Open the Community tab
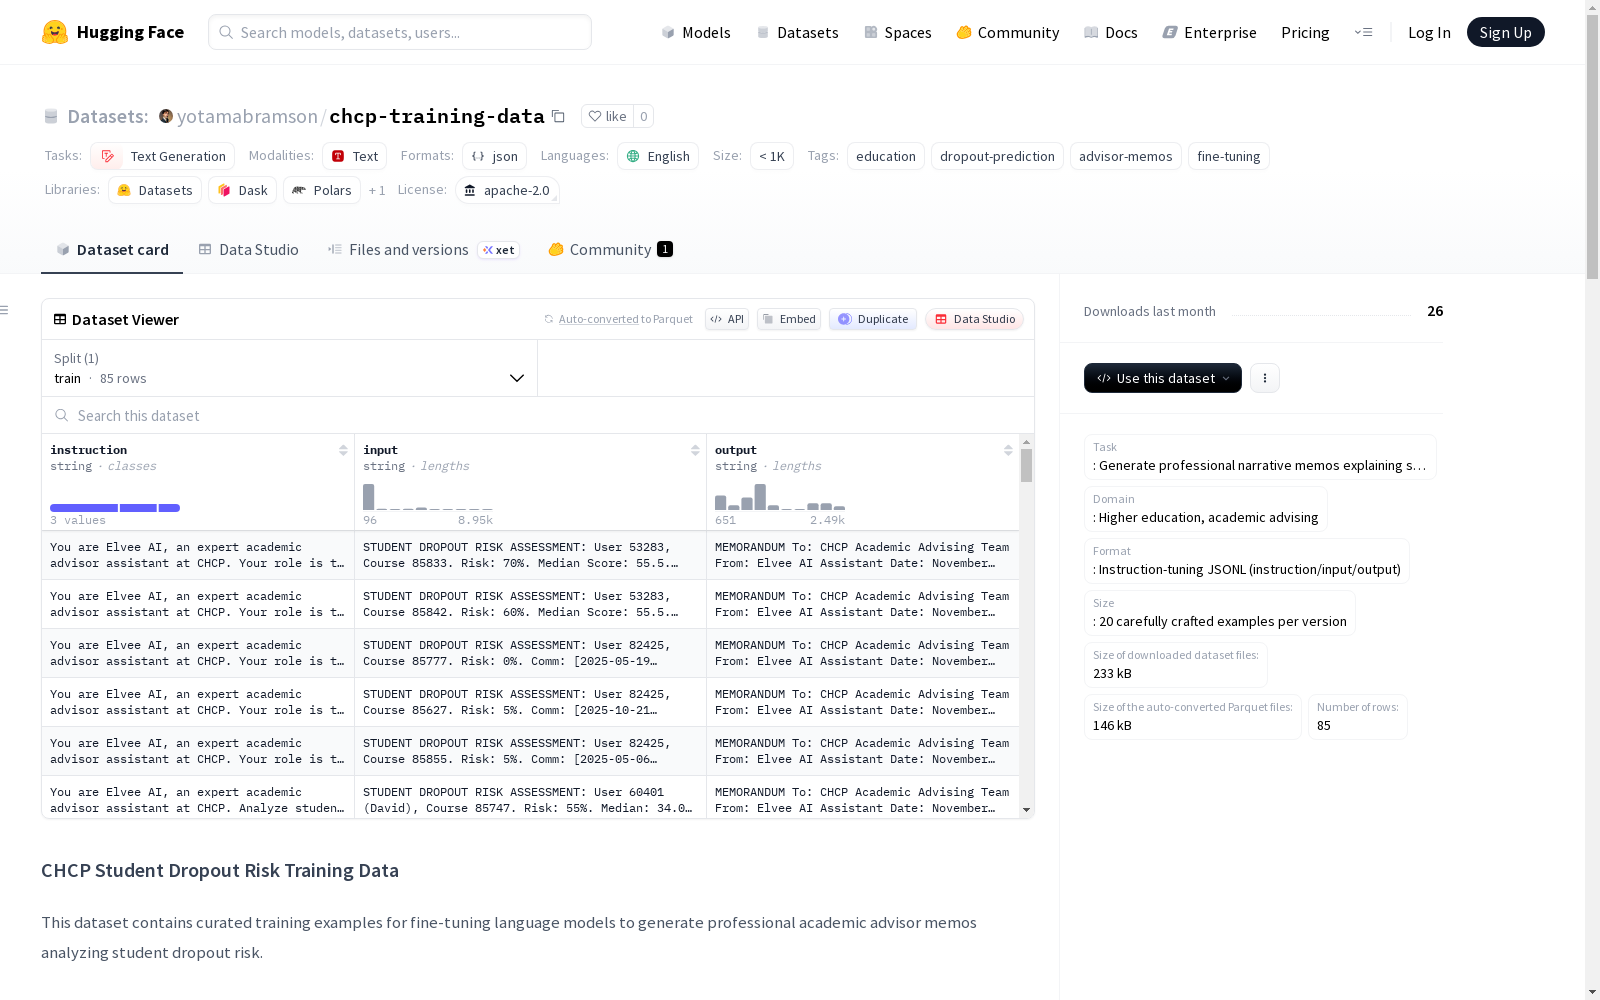The height and width of the screenshot is (1000, 1600). point(610,250)
